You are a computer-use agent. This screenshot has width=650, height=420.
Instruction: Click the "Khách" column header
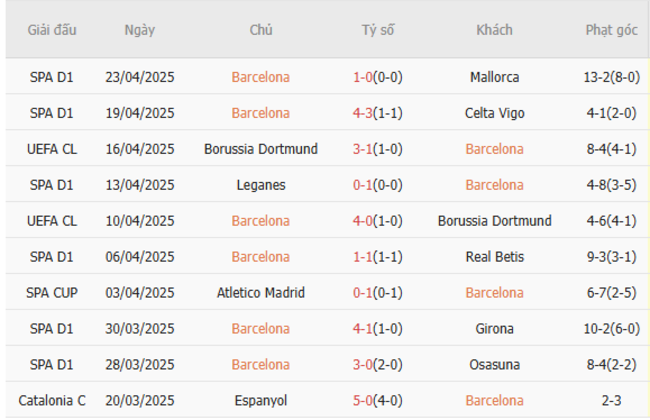[494, 30]
